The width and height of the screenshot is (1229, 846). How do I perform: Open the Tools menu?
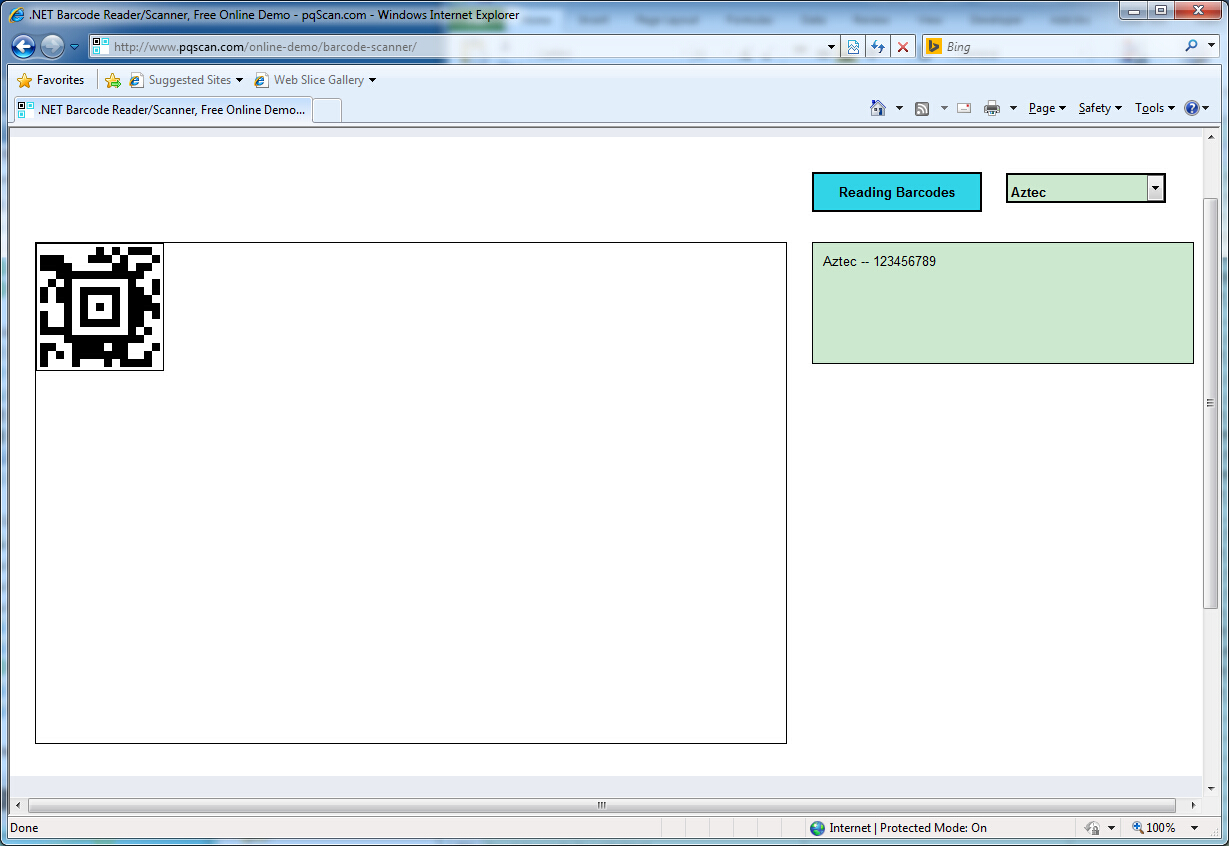[x=1155, y=108]
